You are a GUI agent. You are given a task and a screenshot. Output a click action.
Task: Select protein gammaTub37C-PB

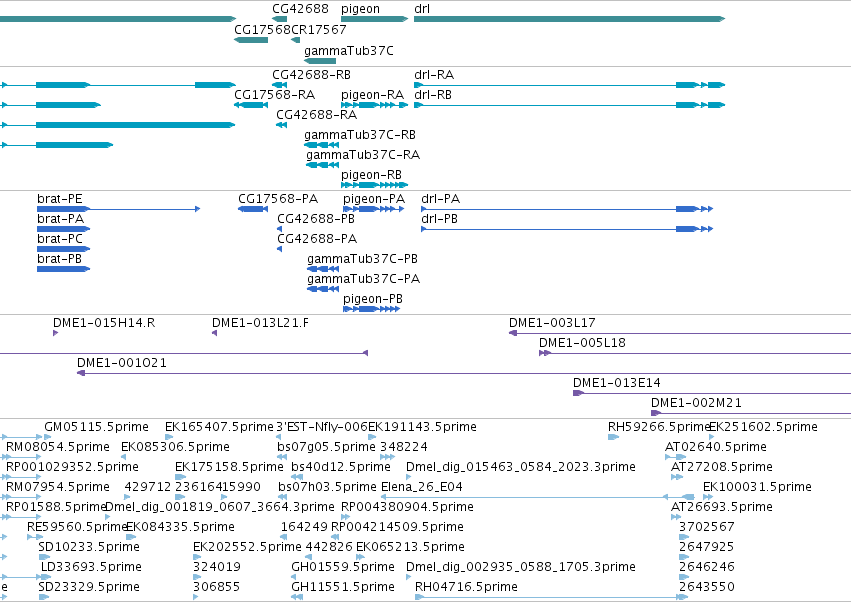tap(363, 259)
